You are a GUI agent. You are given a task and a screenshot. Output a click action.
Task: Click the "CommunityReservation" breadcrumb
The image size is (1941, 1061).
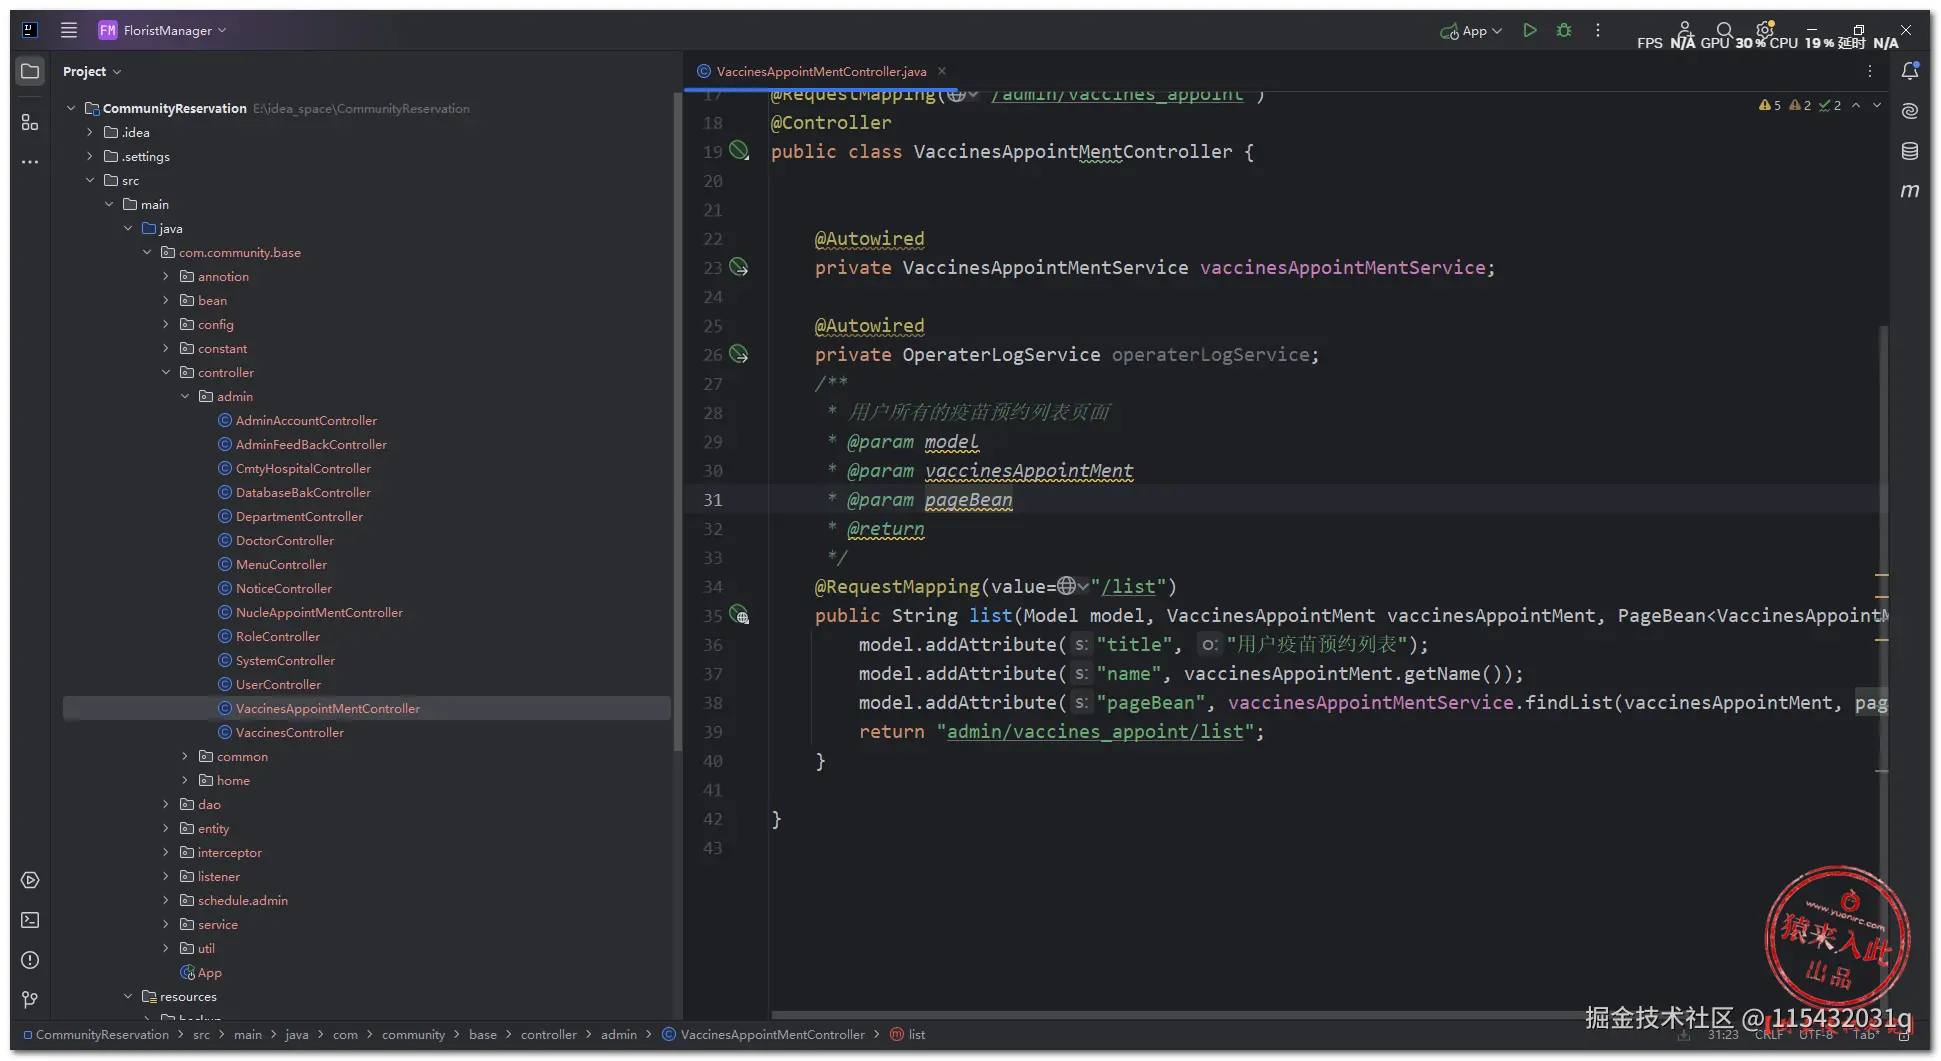[96, 1034]
